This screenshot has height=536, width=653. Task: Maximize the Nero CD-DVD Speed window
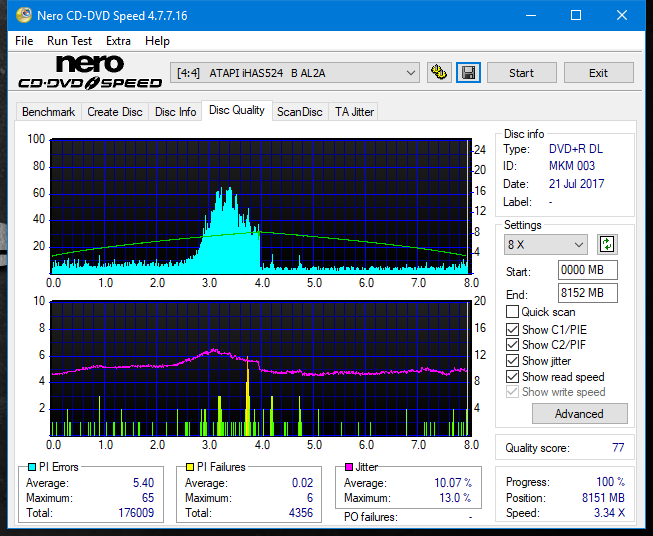coord(576,15)
